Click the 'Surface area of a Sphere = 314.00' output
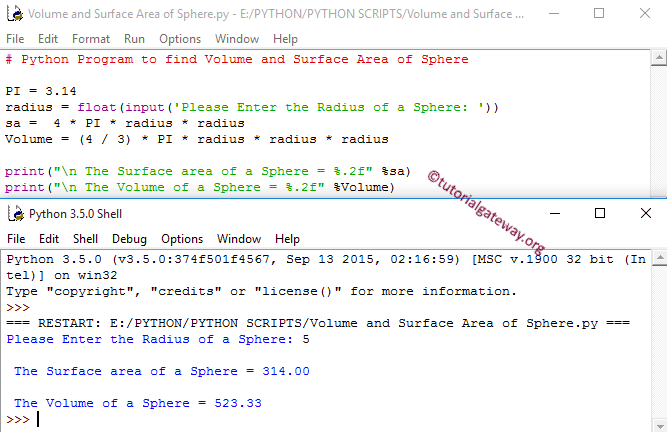Screen dimensions: 667x432 coord(162,371)
